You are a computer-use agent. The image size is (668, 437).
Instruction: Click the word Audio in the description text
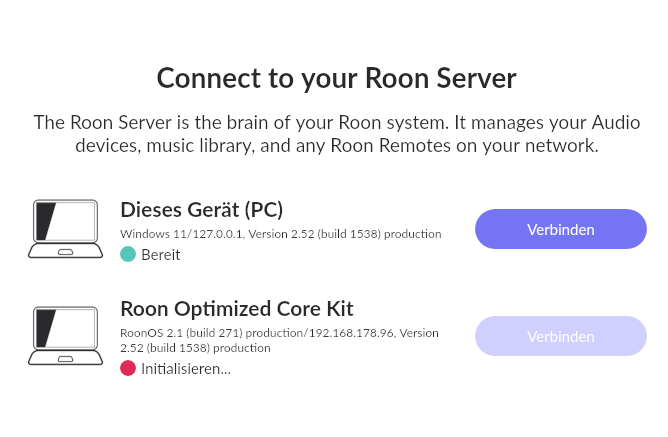616,123
